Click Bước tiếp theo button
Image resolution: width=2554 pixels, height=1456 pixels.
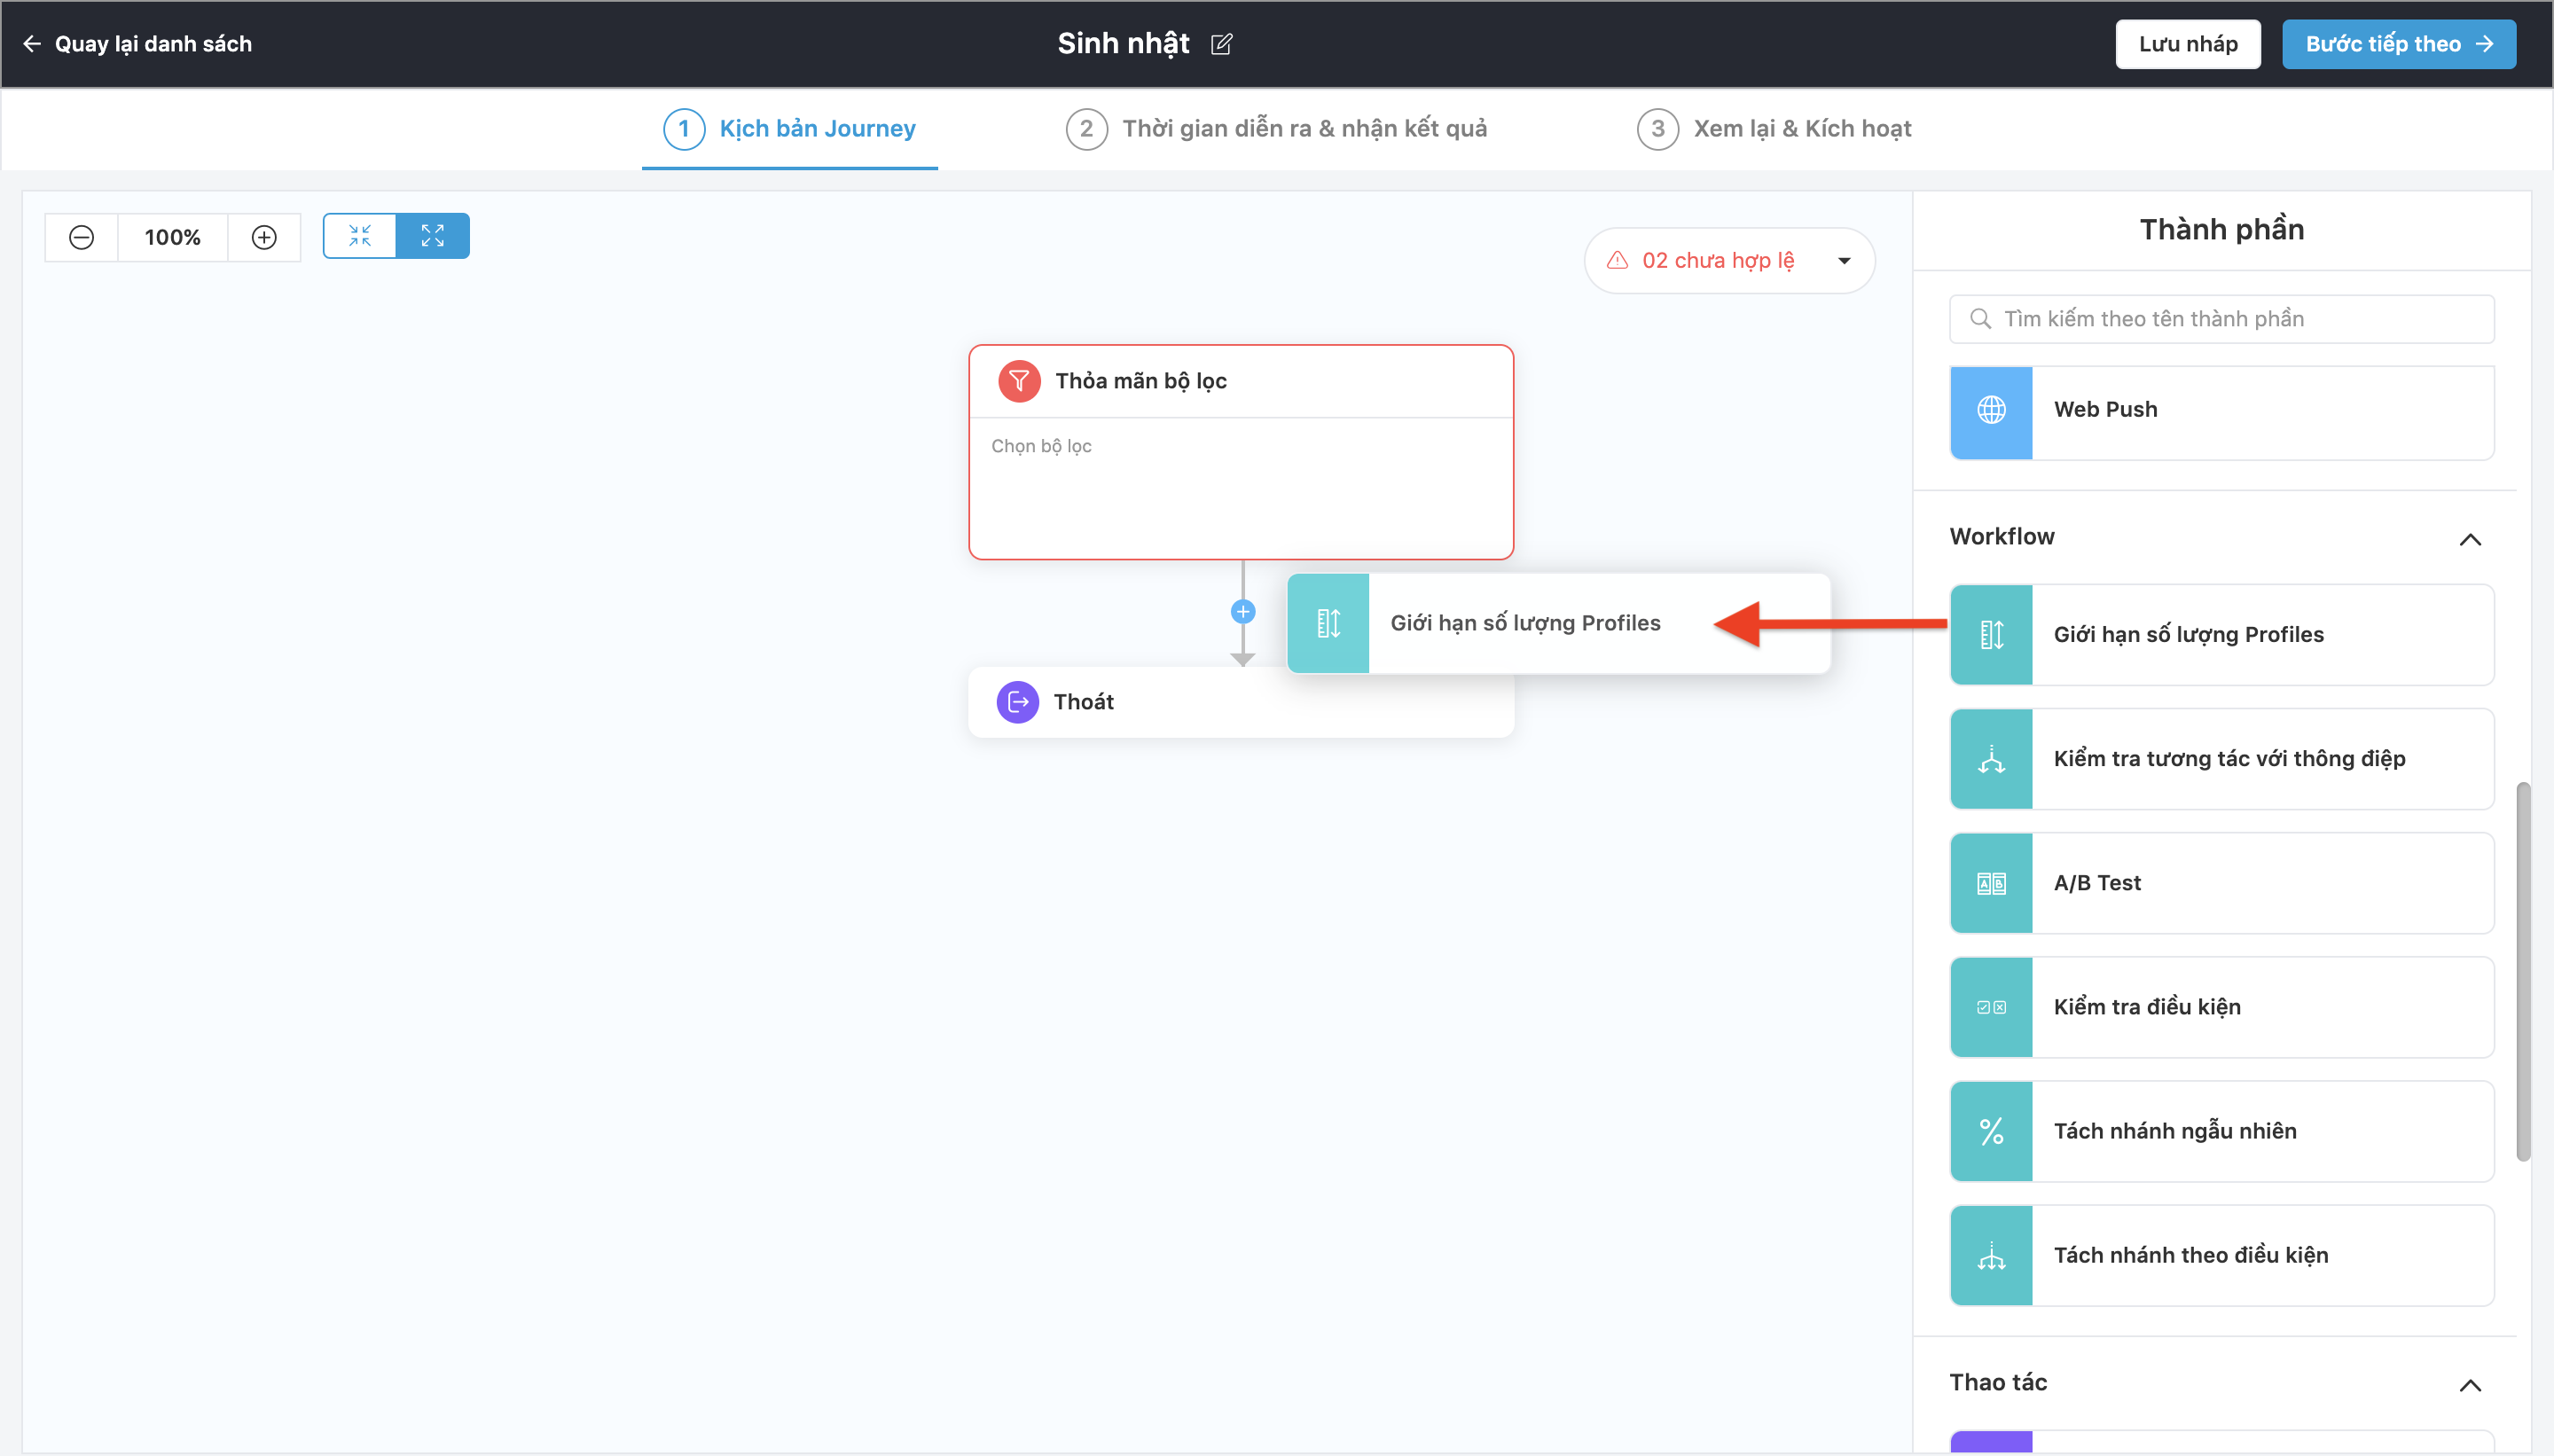tap(2398, 44)
